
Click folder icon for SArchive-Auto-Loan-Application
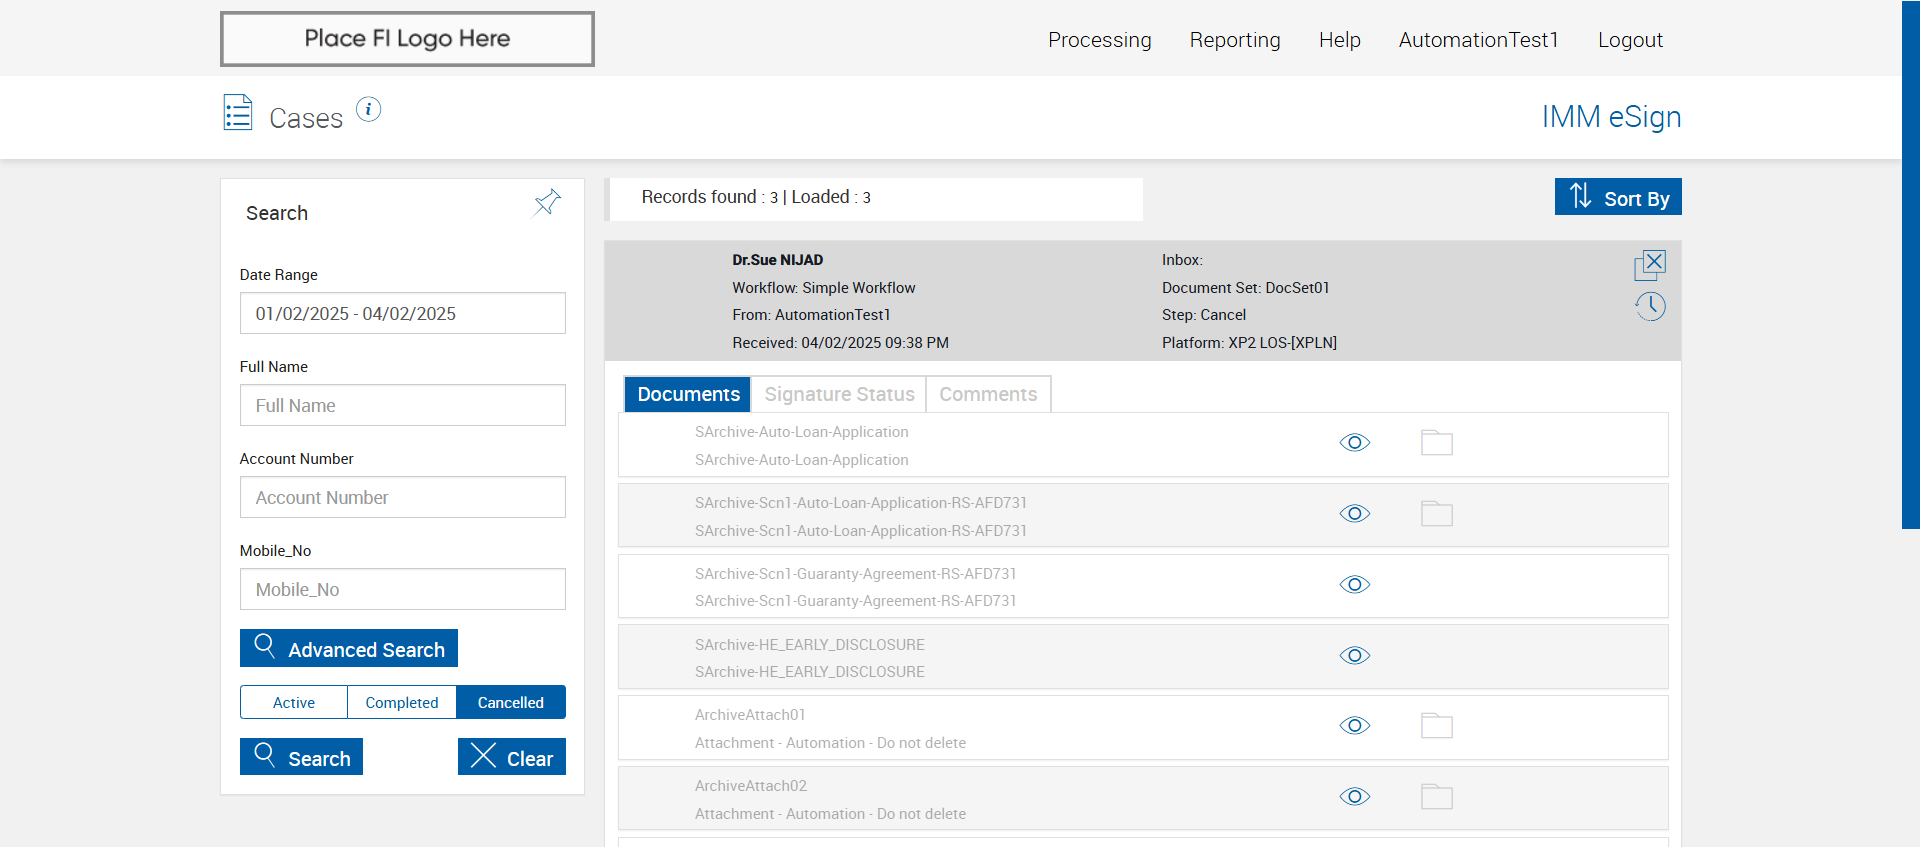(x=1436, y=443)
